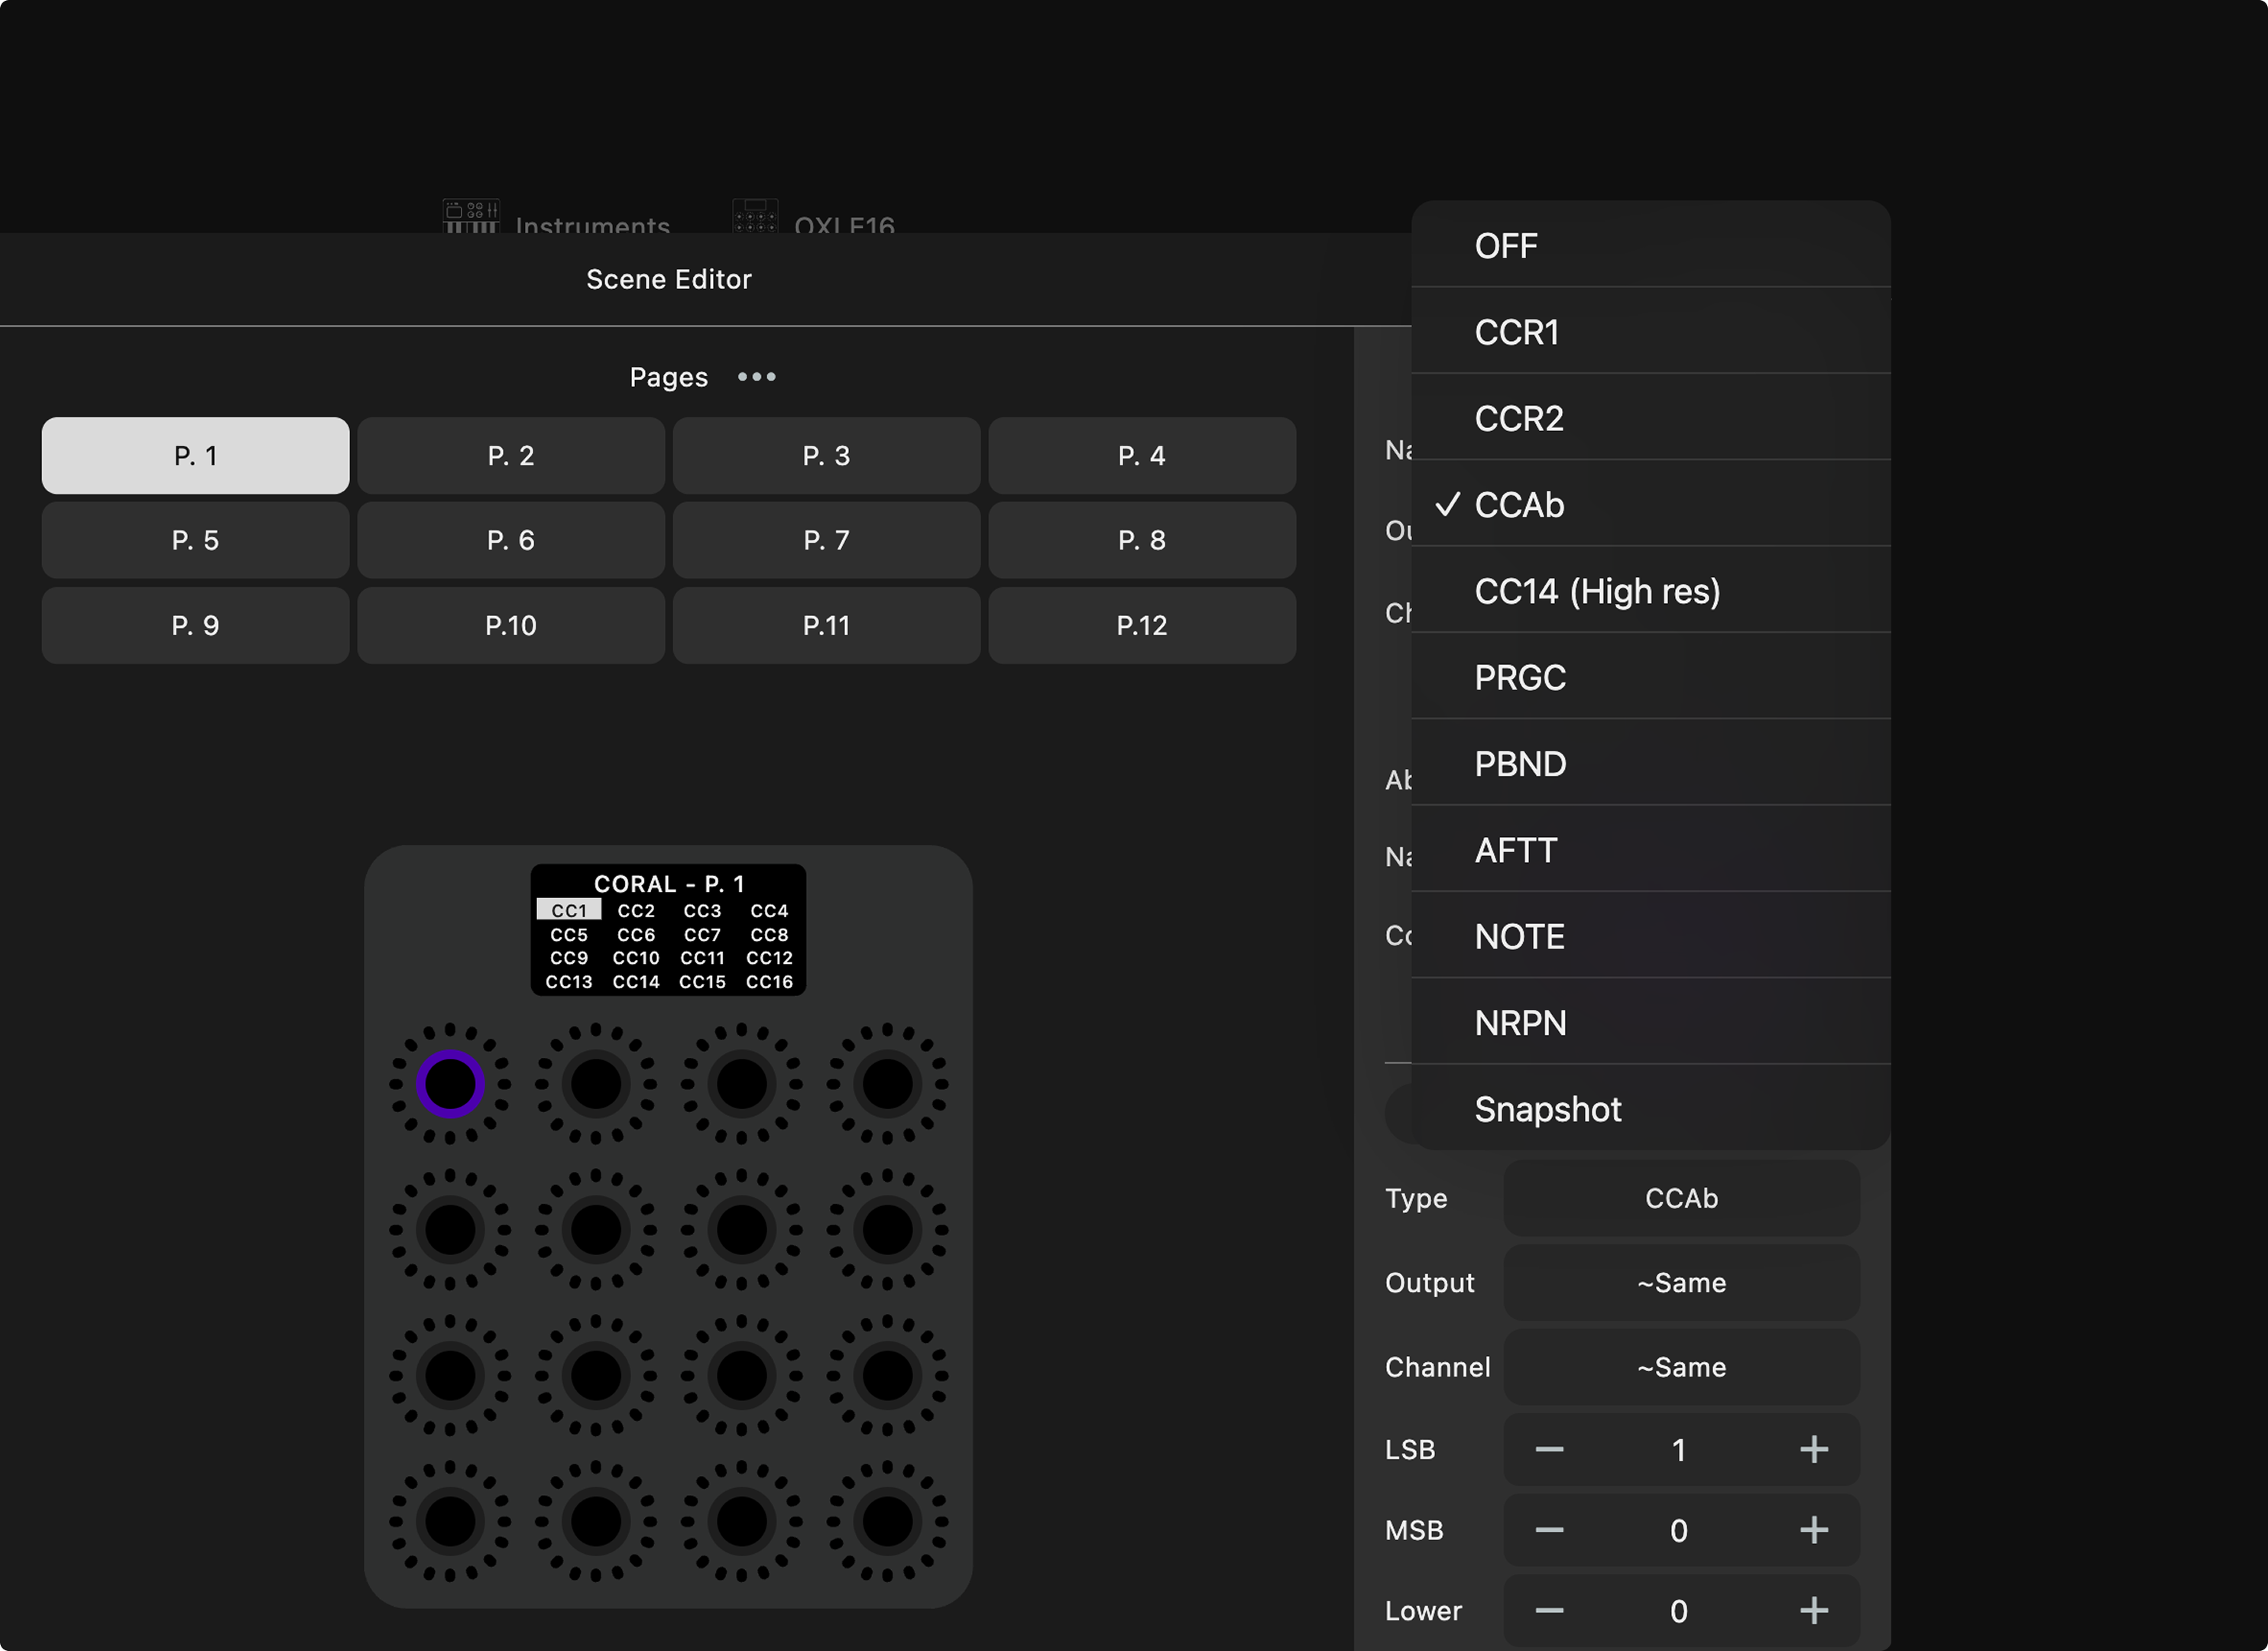Screen dimensions: 2268x1651
Task: Open the Pages ellipsis options
Action: 756,377
